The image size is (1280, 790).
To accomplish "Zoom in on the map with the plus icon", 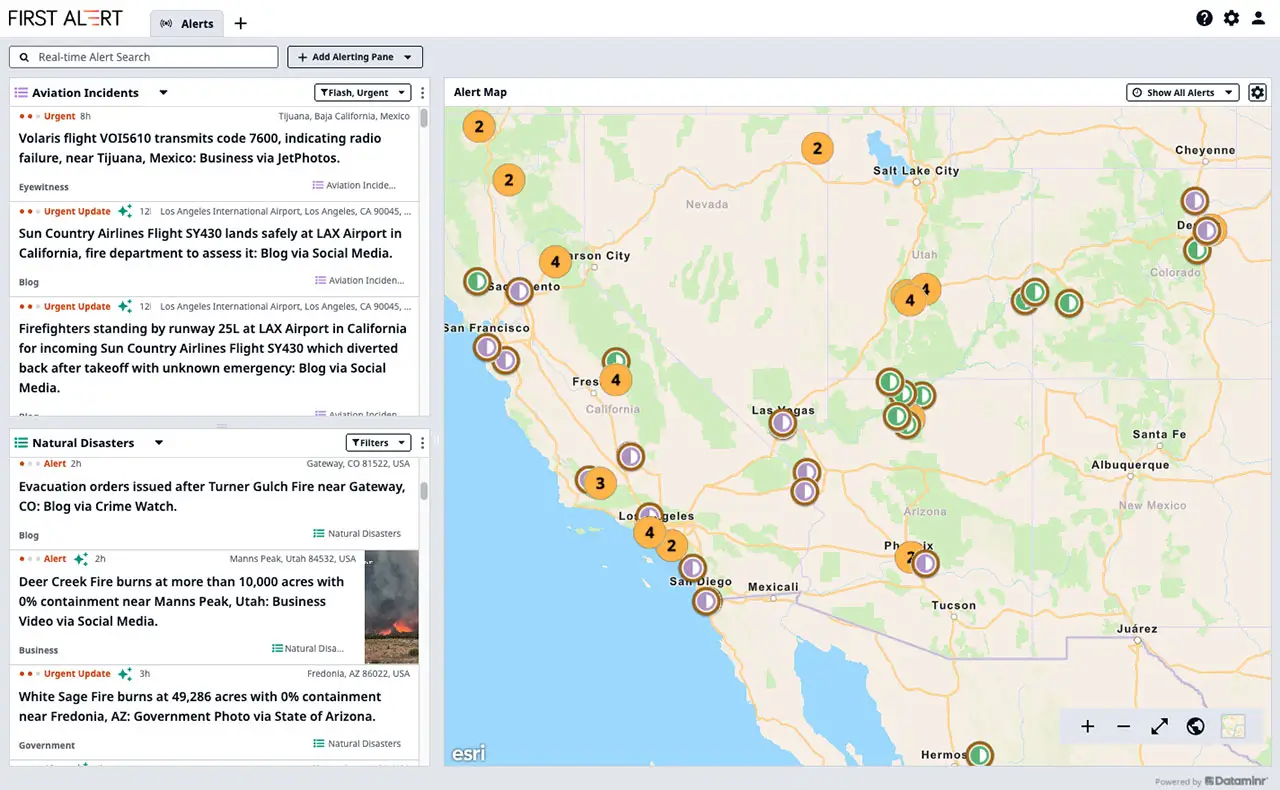I will coord(1087,727).
